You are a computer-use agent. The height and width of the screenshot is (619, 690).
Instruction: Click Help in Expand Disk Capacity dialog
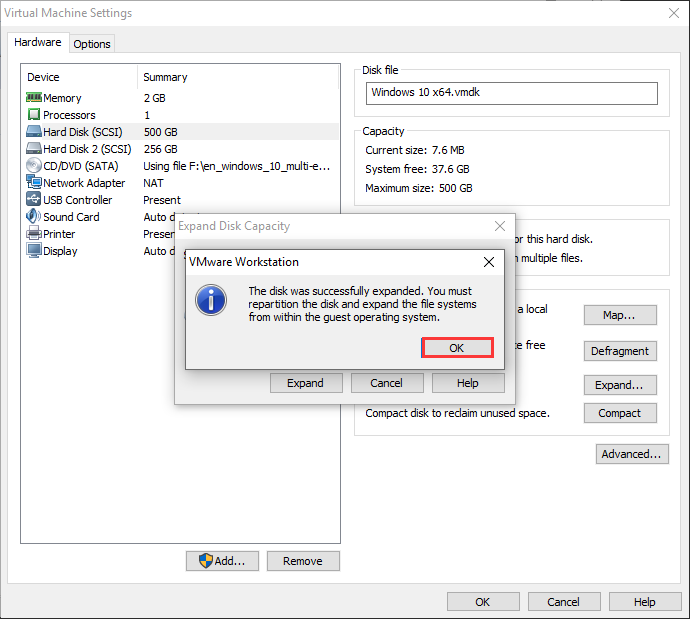coord(468,383)
